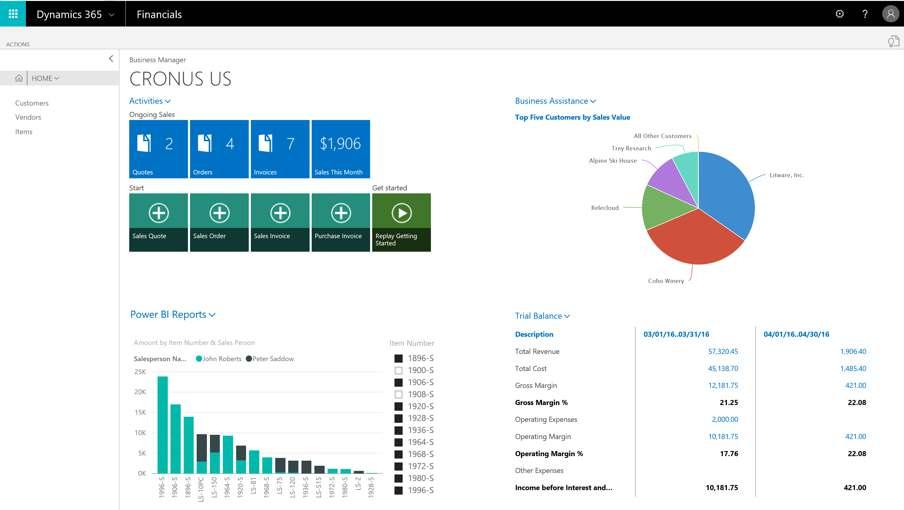
Task: Toggle the 1900-S item number checkbox
Action: (398, 371)
